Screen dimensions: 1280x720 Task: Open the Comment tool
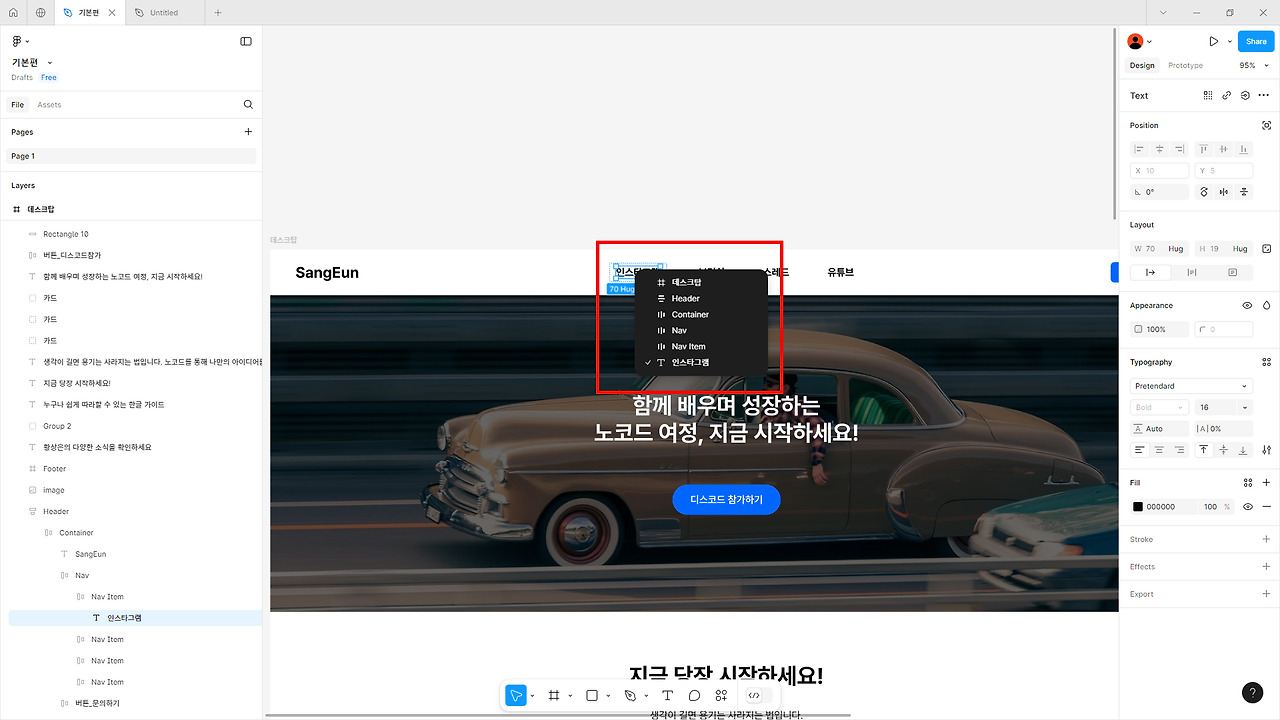tap(694, 695)
